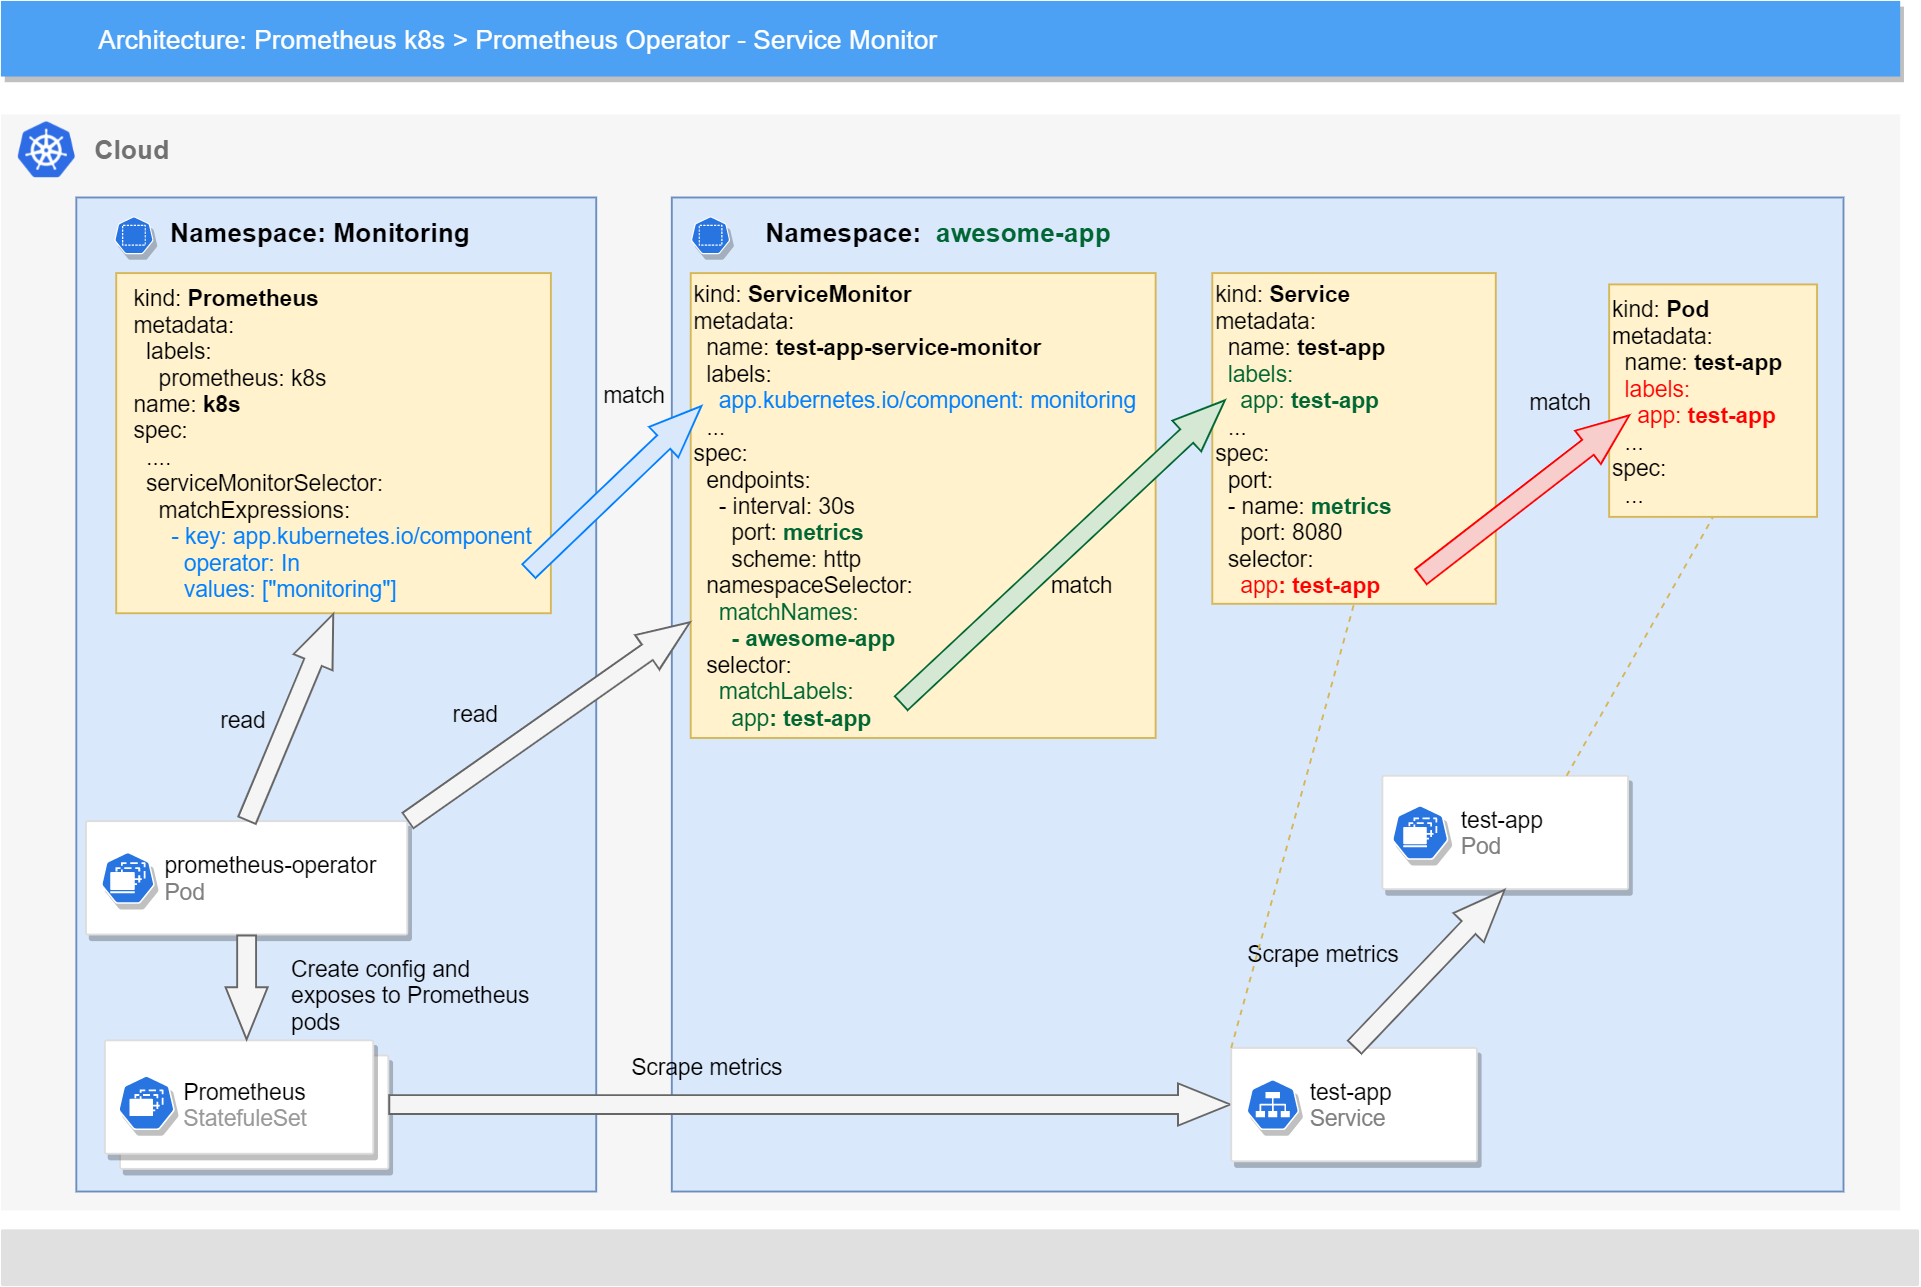Image resolution: width=1921 pixels, height=1287 pixels.
Task: Click blue 'operator: In' line
Action: (241, 563)
